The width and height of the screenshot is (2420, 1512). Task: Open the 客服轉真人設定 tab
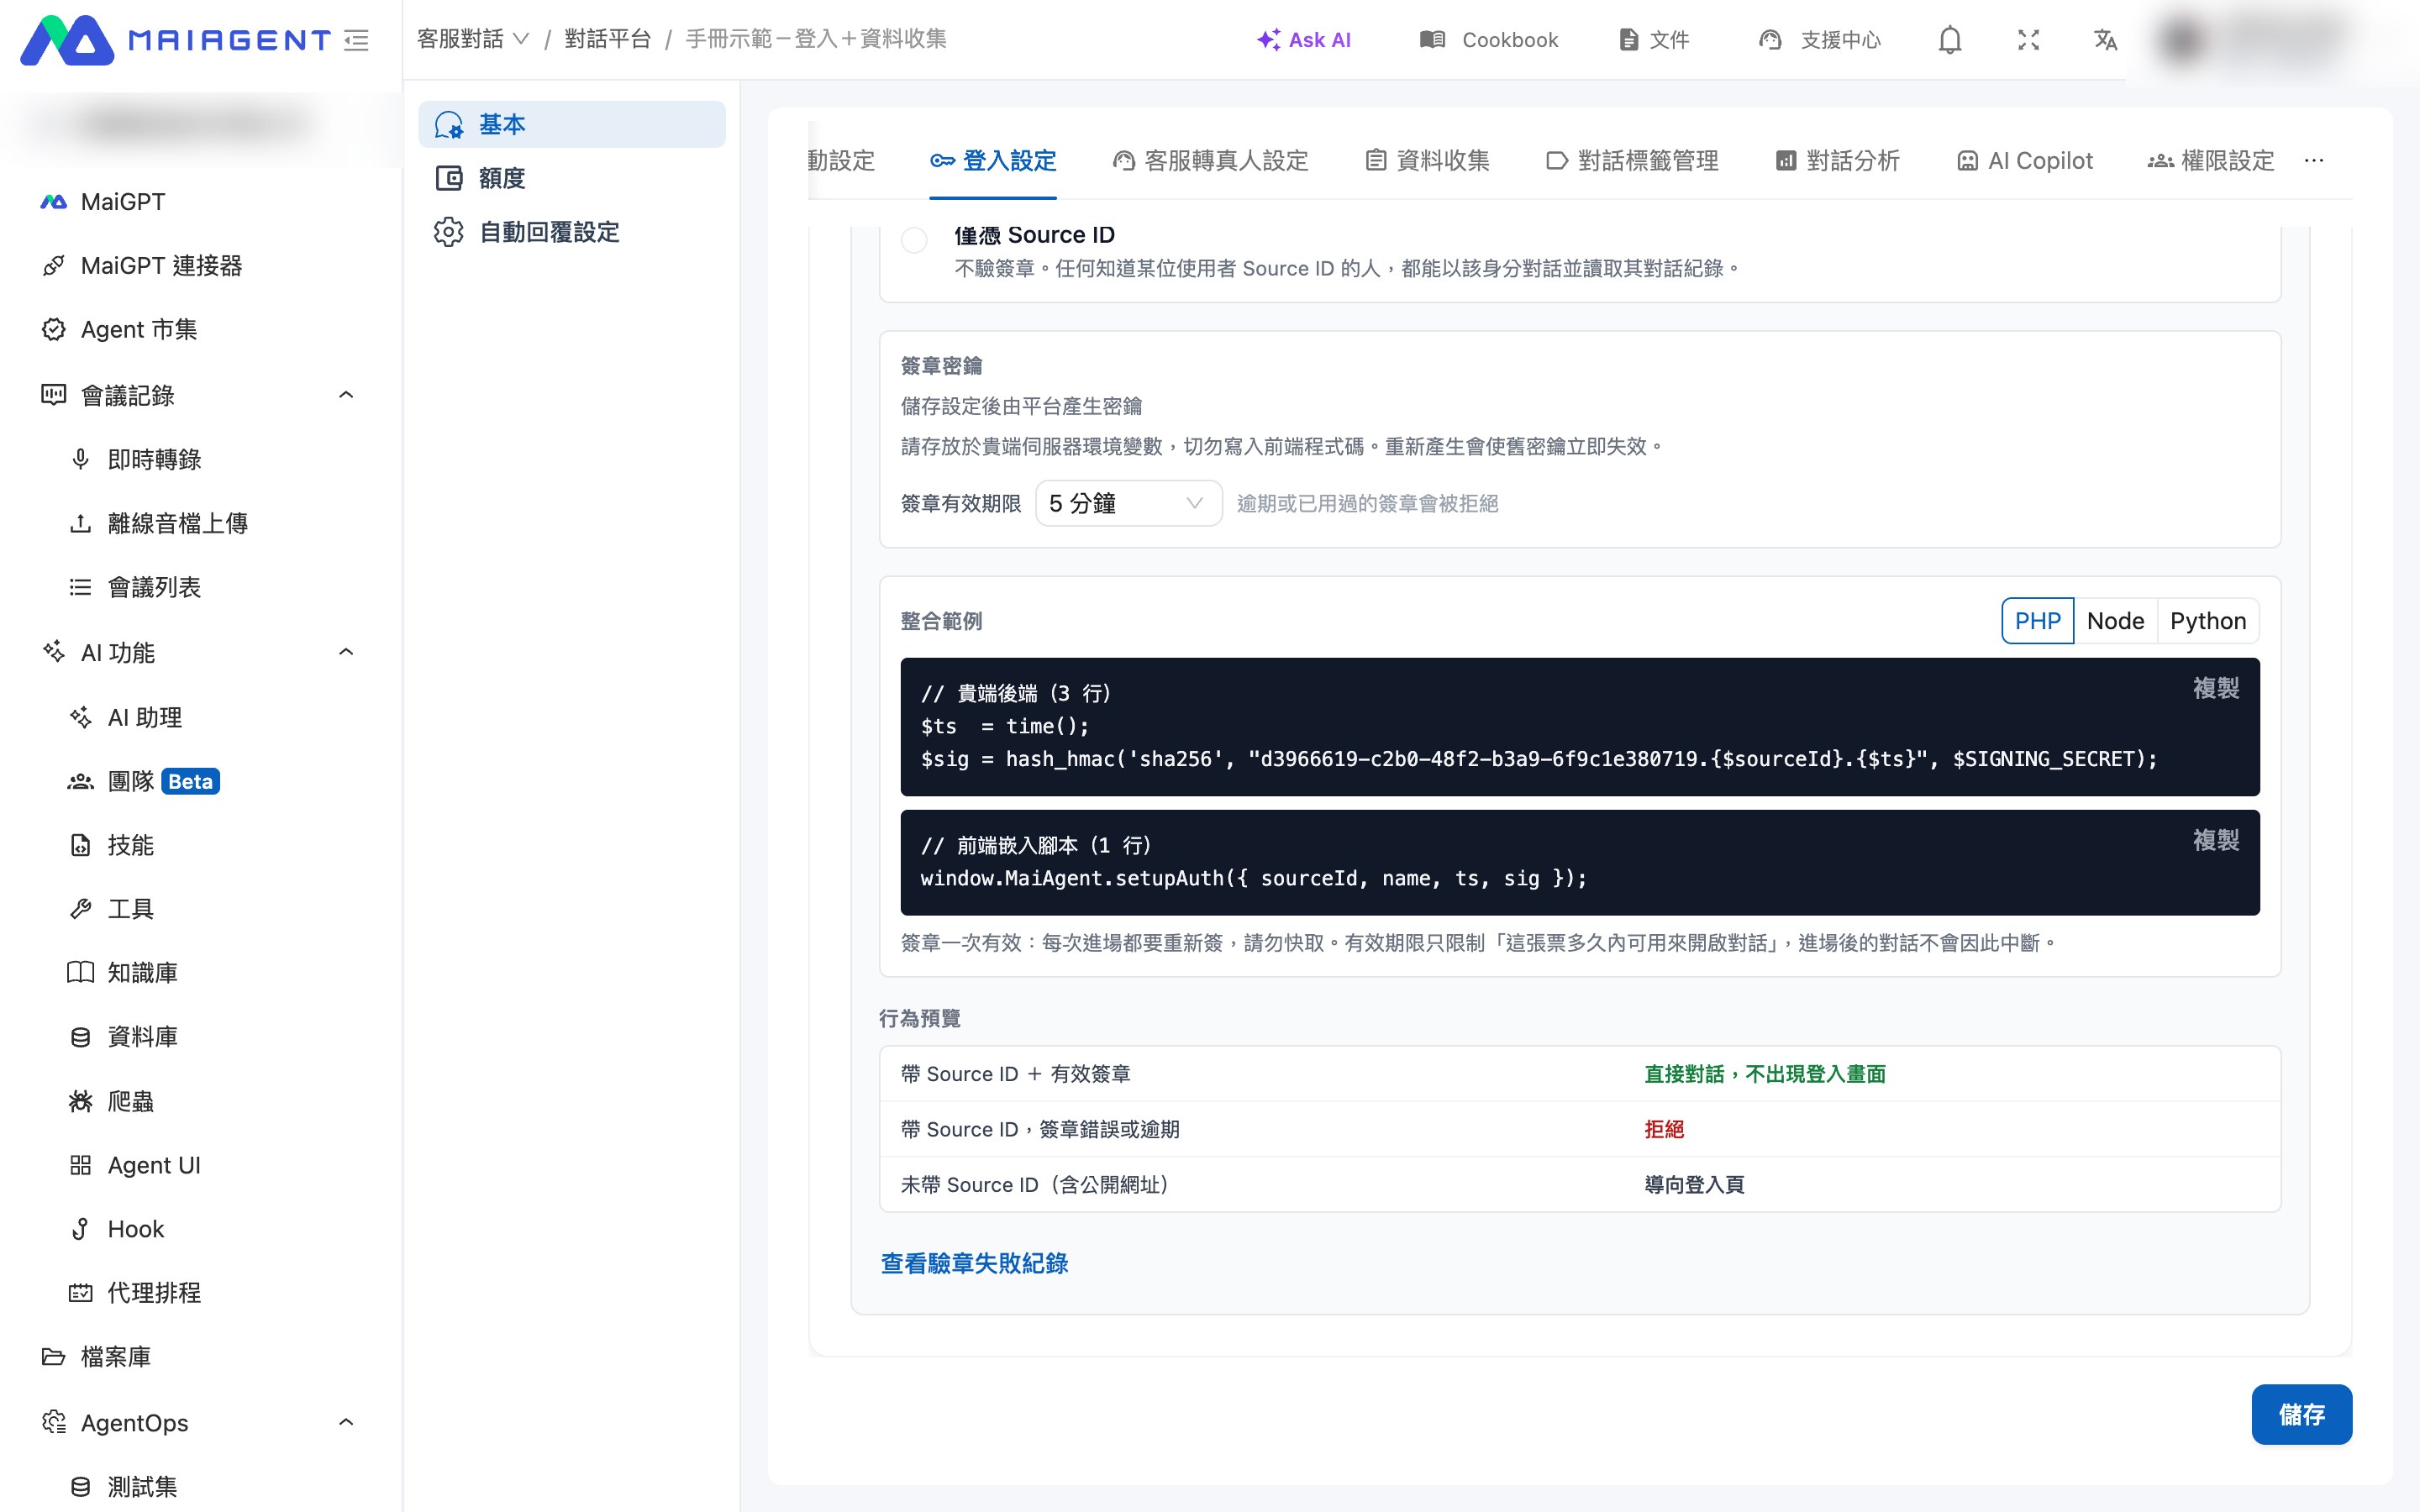tap(1210, 160)
